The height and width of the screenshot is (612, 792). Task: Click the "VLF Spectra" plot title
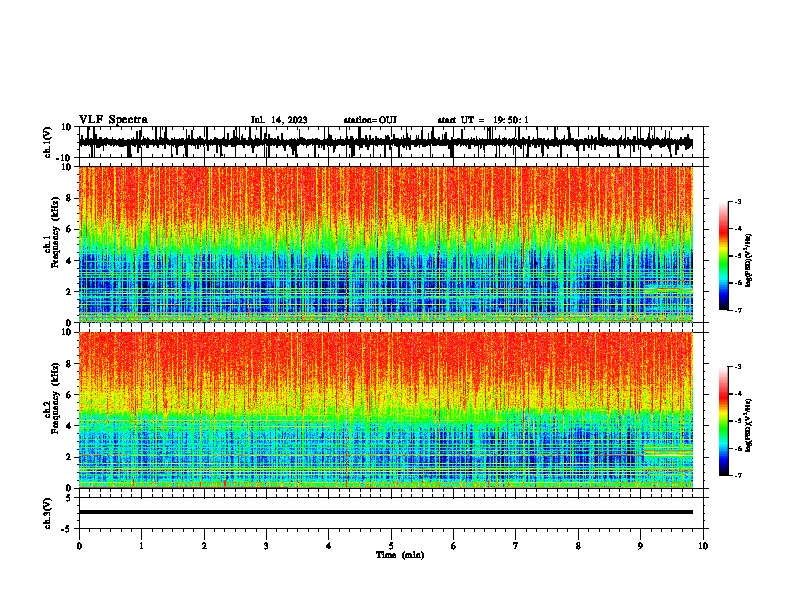tap(113, 120)
